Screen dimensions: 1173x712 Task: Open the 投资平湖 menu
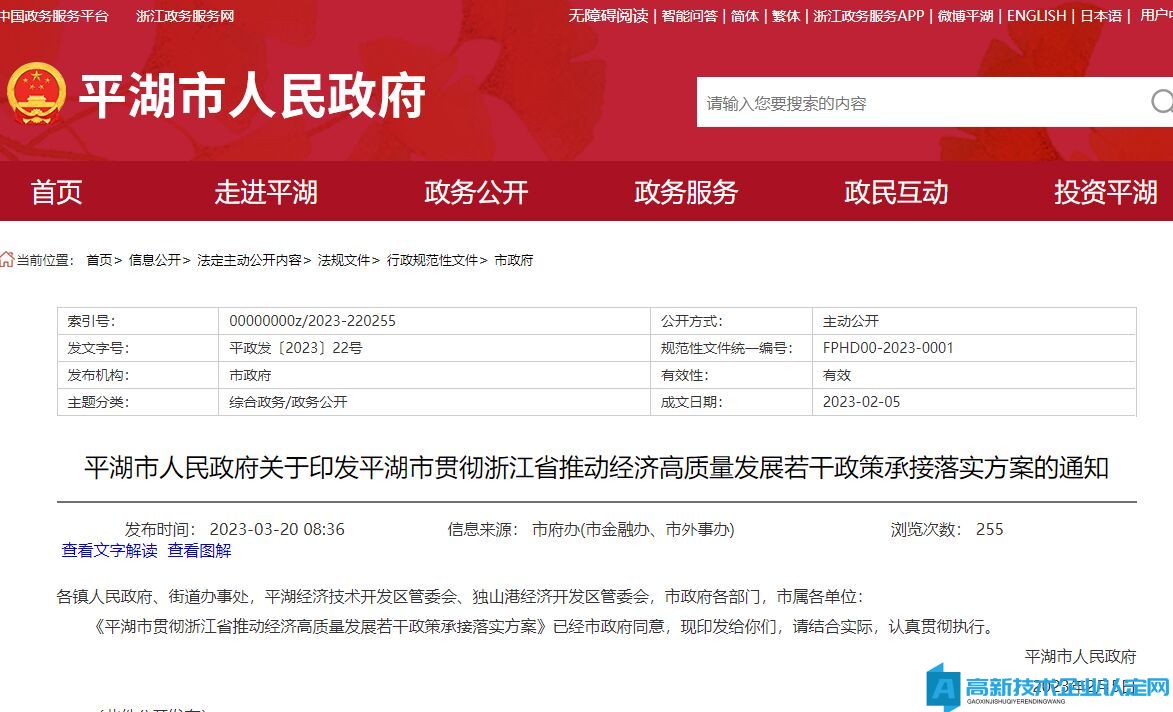[1106, 192]
